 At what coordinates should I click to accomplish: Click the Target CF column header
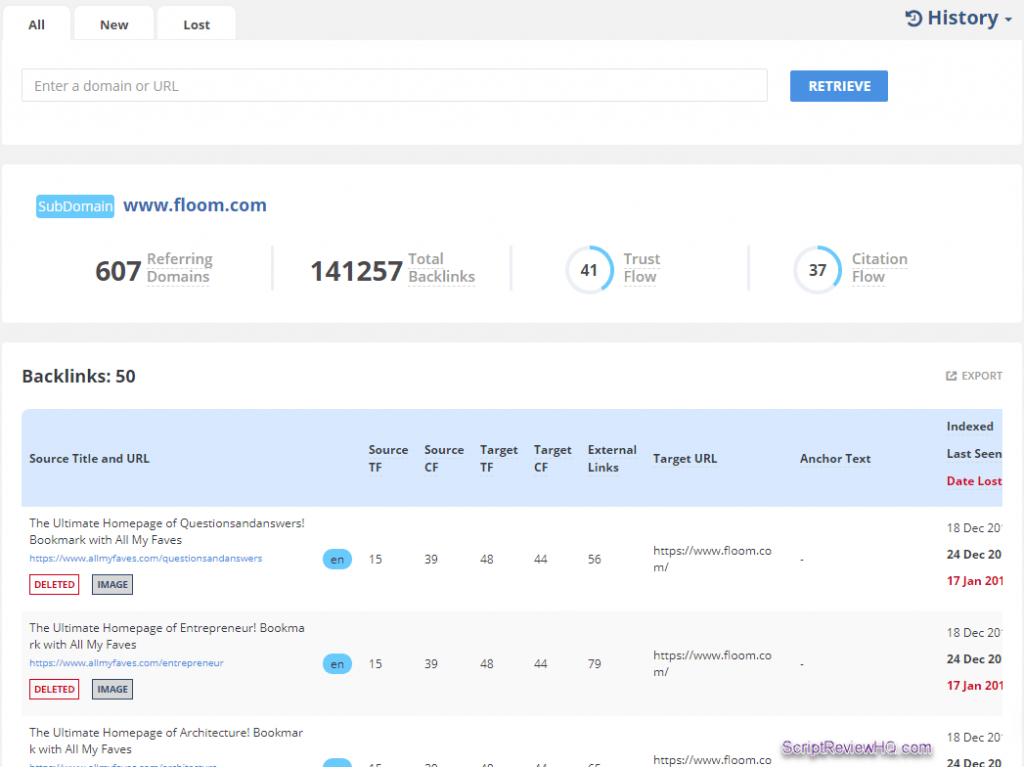[x=552, y=459]
